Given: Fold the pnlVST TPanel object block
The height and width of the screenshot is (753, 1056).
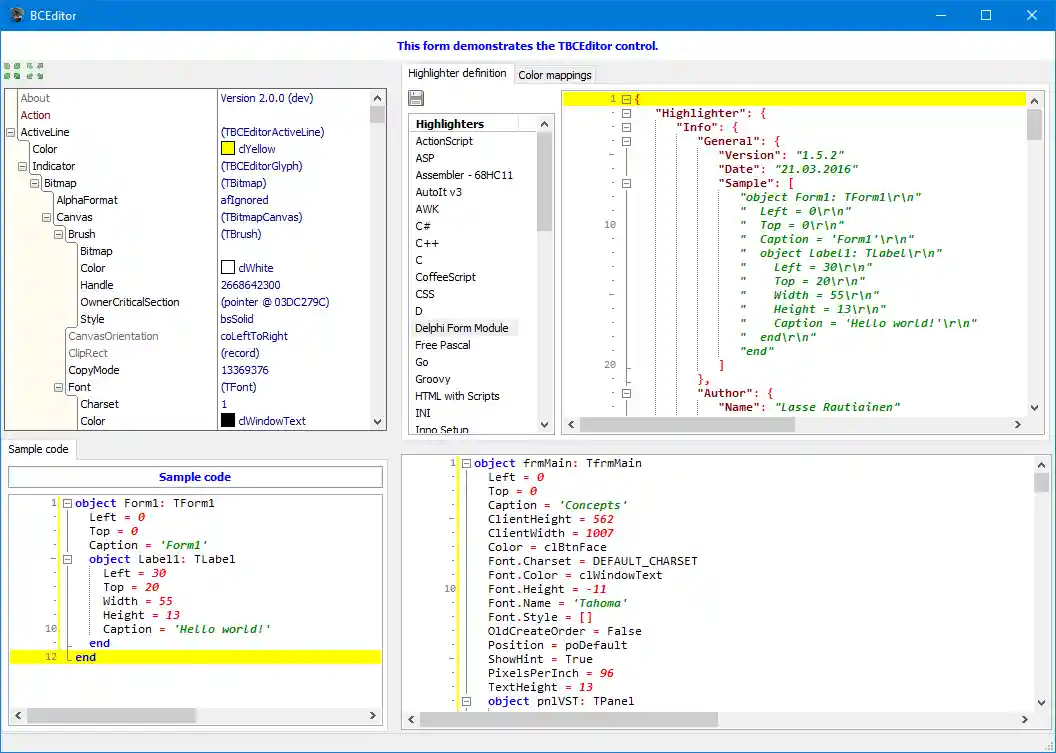Looking at the screenshot, I should click(x=466, y=702).
